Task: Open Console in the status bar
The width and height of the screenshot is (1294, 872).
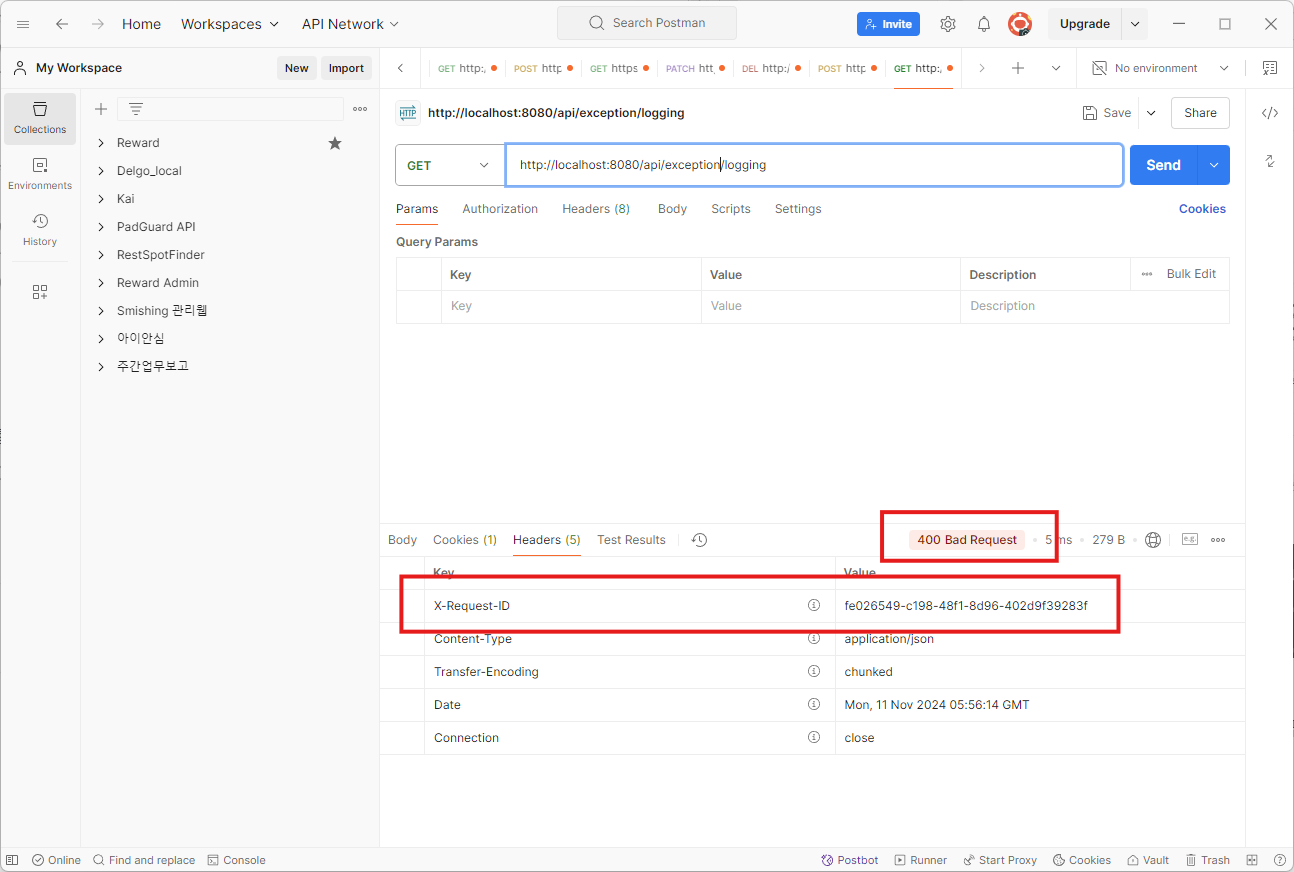Action: [236, 860]
